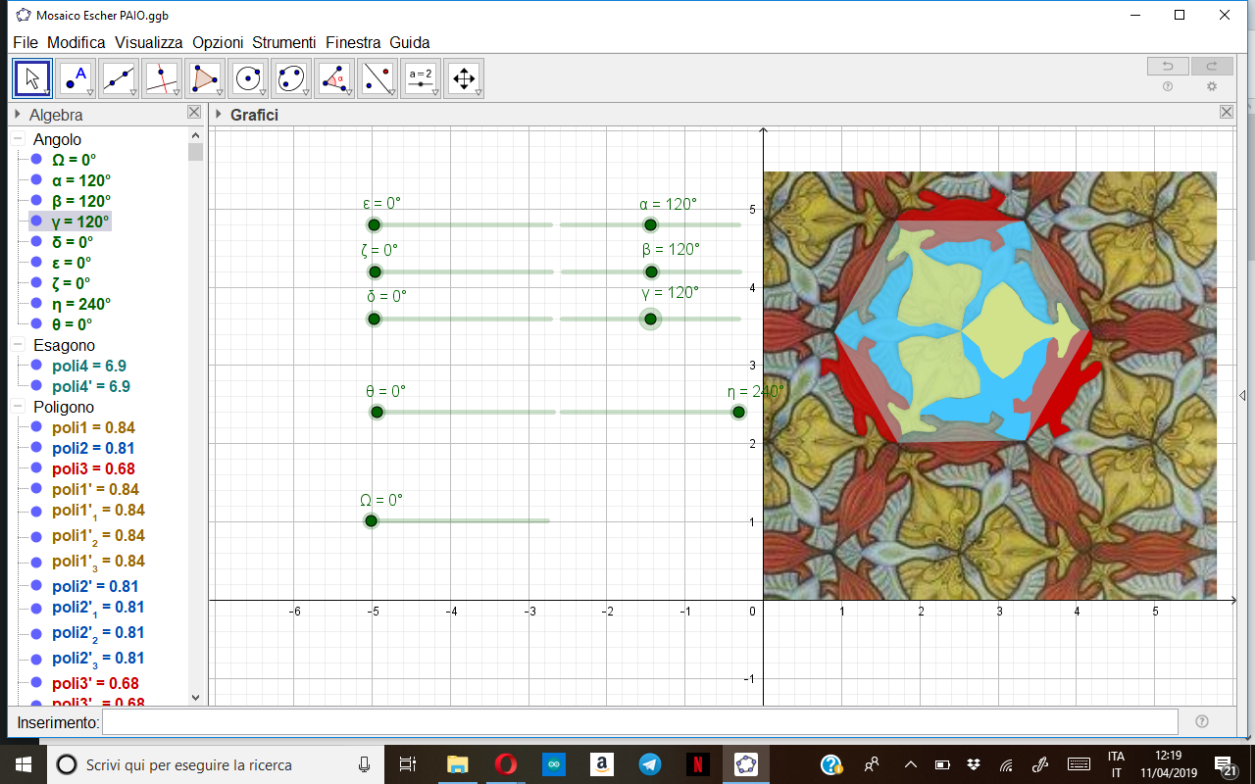Open the Opzioni menu
The width and height of the screenshot is (1255, 784).
pyautogui.click(x=218, y=42)
